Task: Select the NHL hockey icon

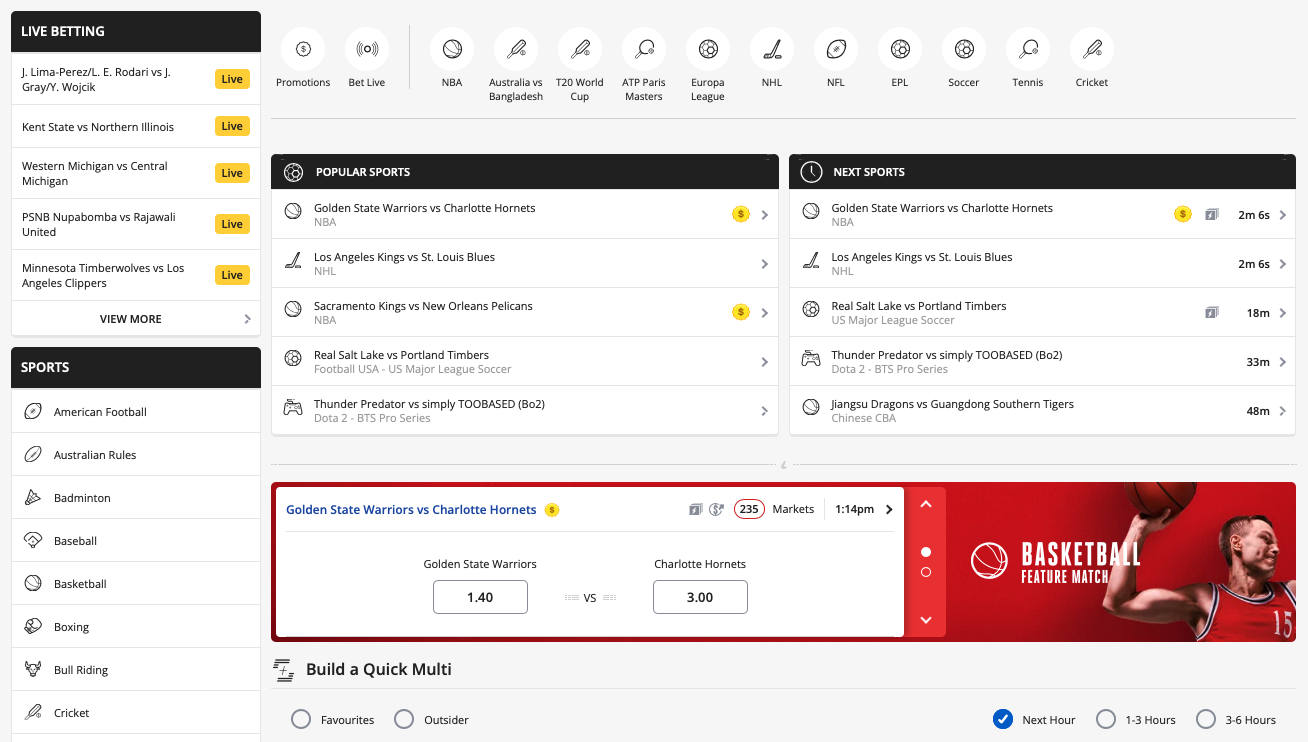Action: pyautogui.click(x=772, y=48)
